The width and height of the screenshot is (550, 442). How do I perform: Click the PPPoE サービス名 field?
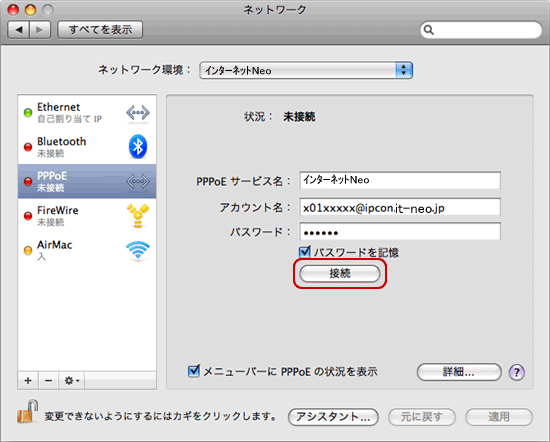coord(400,180)
